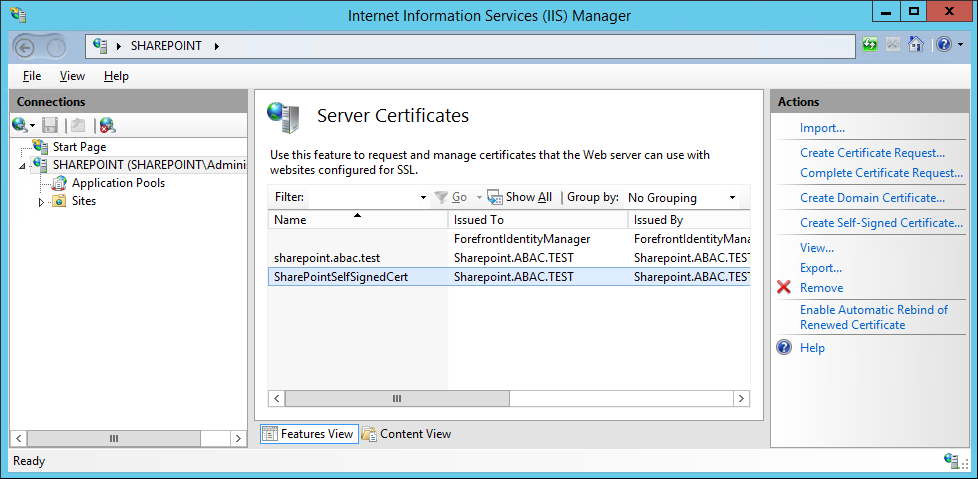Select the sharepoint.abac.test certificate row
The width and height of the screenshot is (978, 479).
click(509, 258)
